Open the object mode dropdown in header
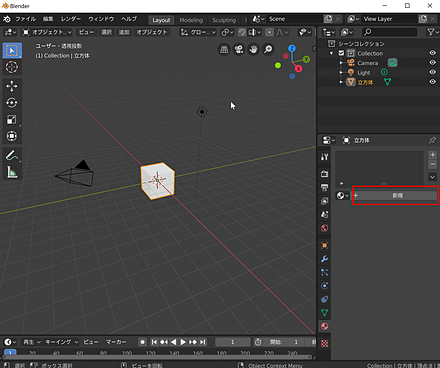This screenshot has height=368, width=440. [x=47, y=32]
